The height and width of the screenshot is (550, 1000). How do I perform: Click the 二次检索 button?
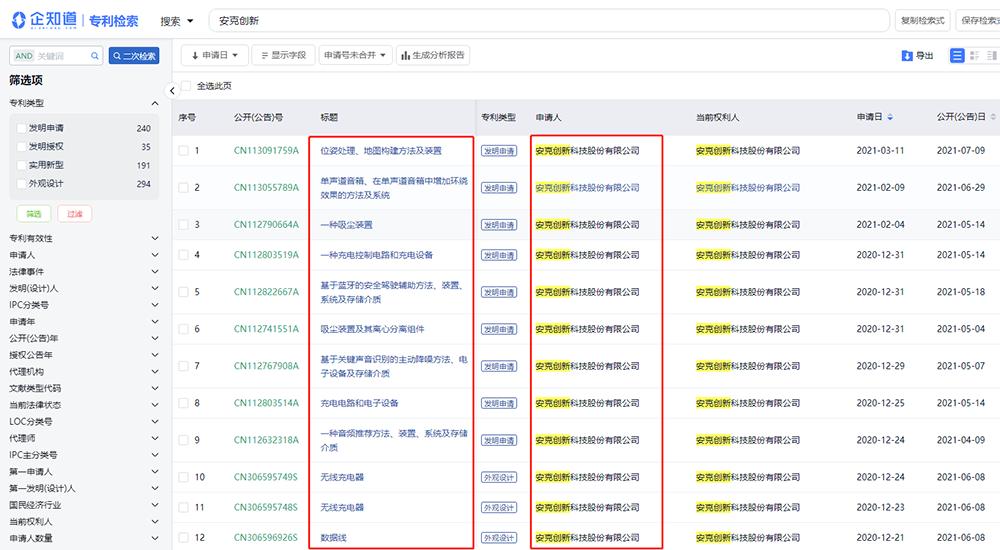pyautogui.click(x=134, y=56)
